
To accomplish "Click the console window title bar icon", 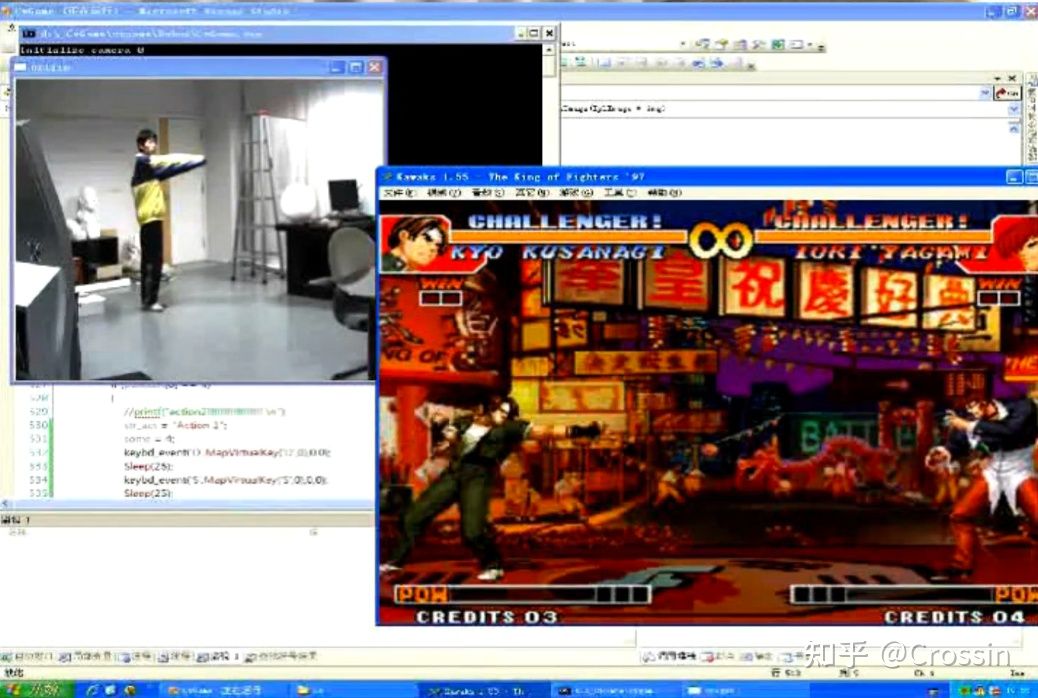I will [x=28, y=33].
